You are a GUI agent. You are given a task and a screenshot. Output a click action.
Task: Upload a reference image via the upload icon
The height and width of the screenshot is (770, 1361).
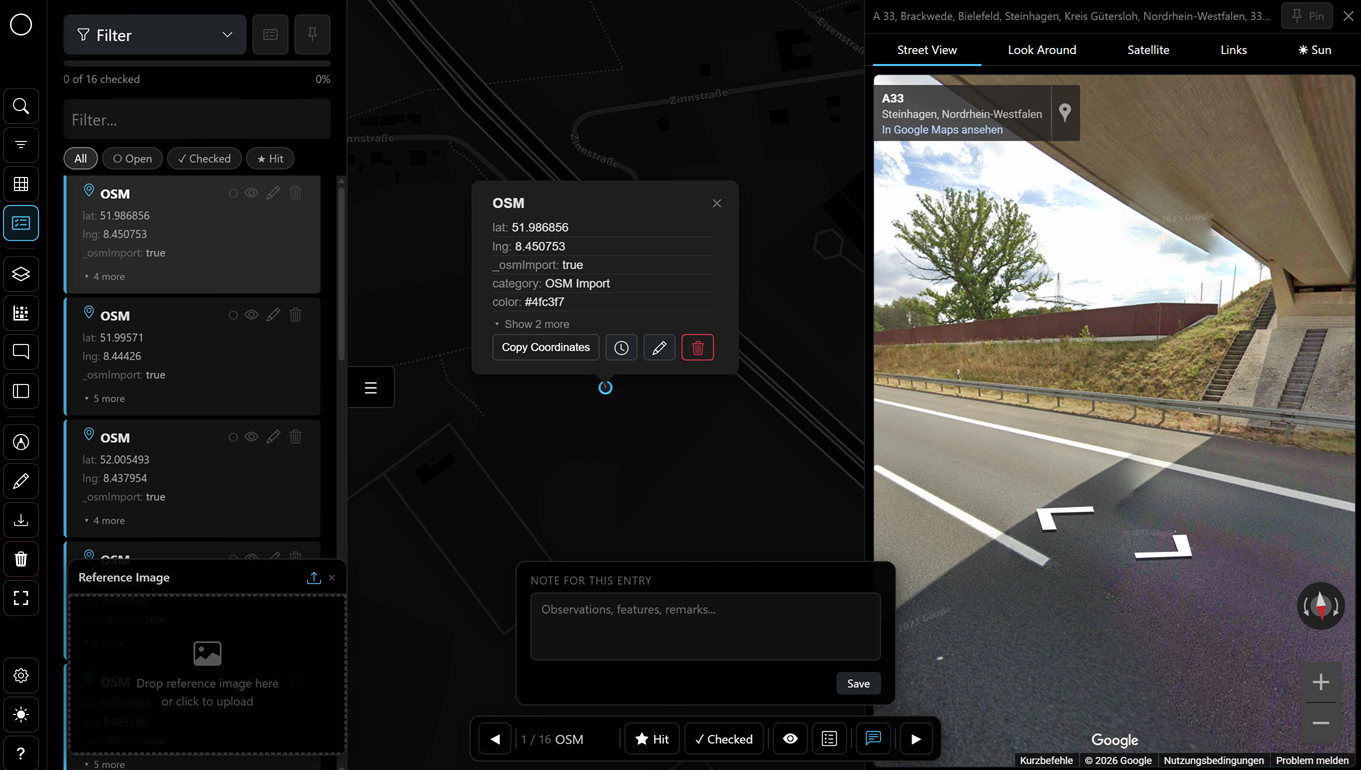coord(314,578)
